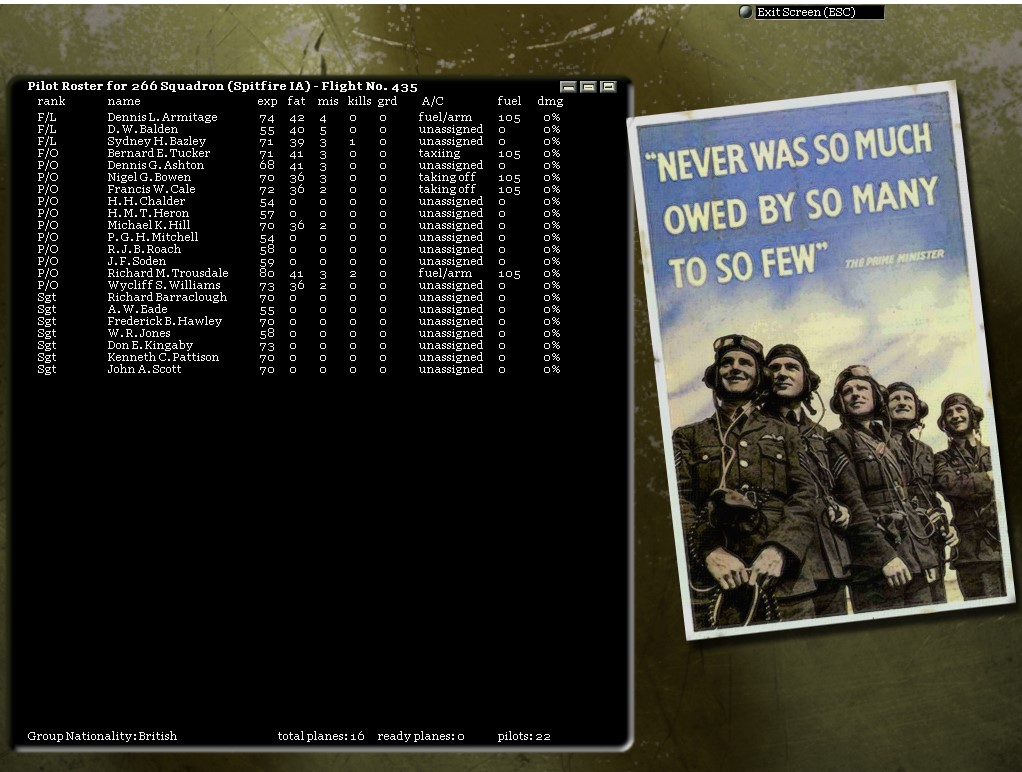Select pilot Kenneth C. Pattison
This screenshot has height=772, width=1022.
click(x=163, y=357)
